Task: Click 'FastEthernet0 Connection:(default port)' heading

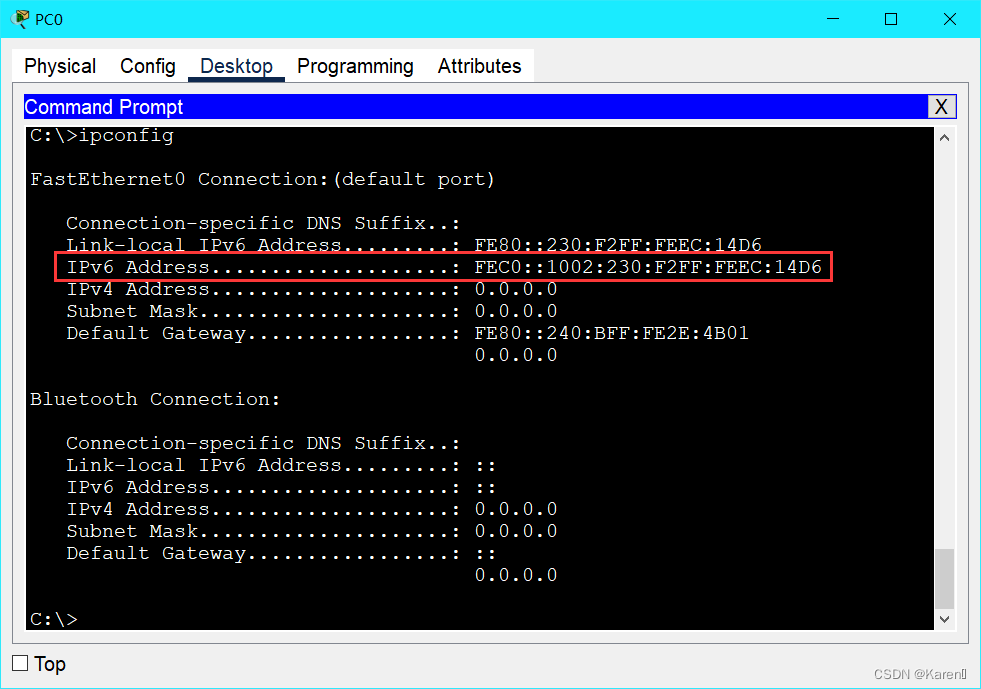Action: pos(262,180)
